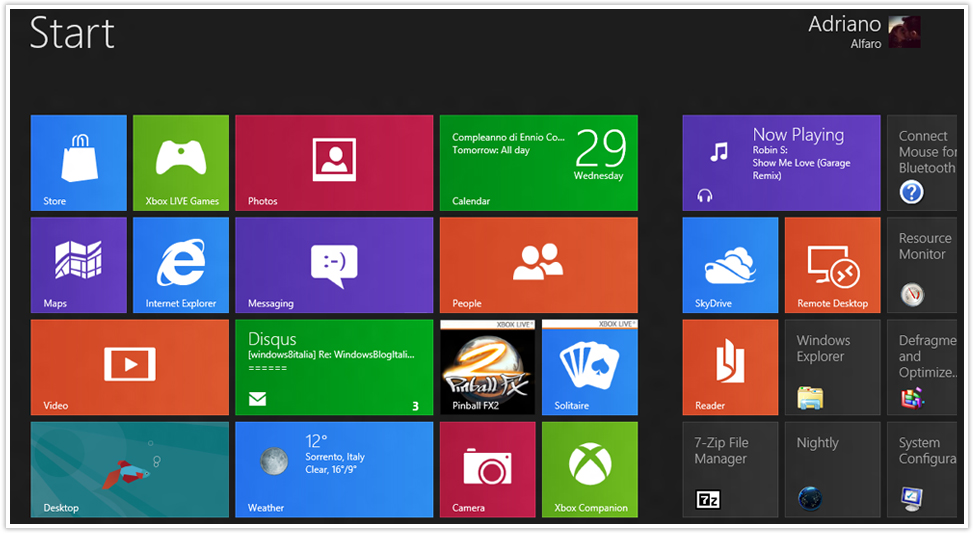This screenshot has width=974, height=534.
Task: Open Calendar tile showing Wednesday 29
Action: 538,162
